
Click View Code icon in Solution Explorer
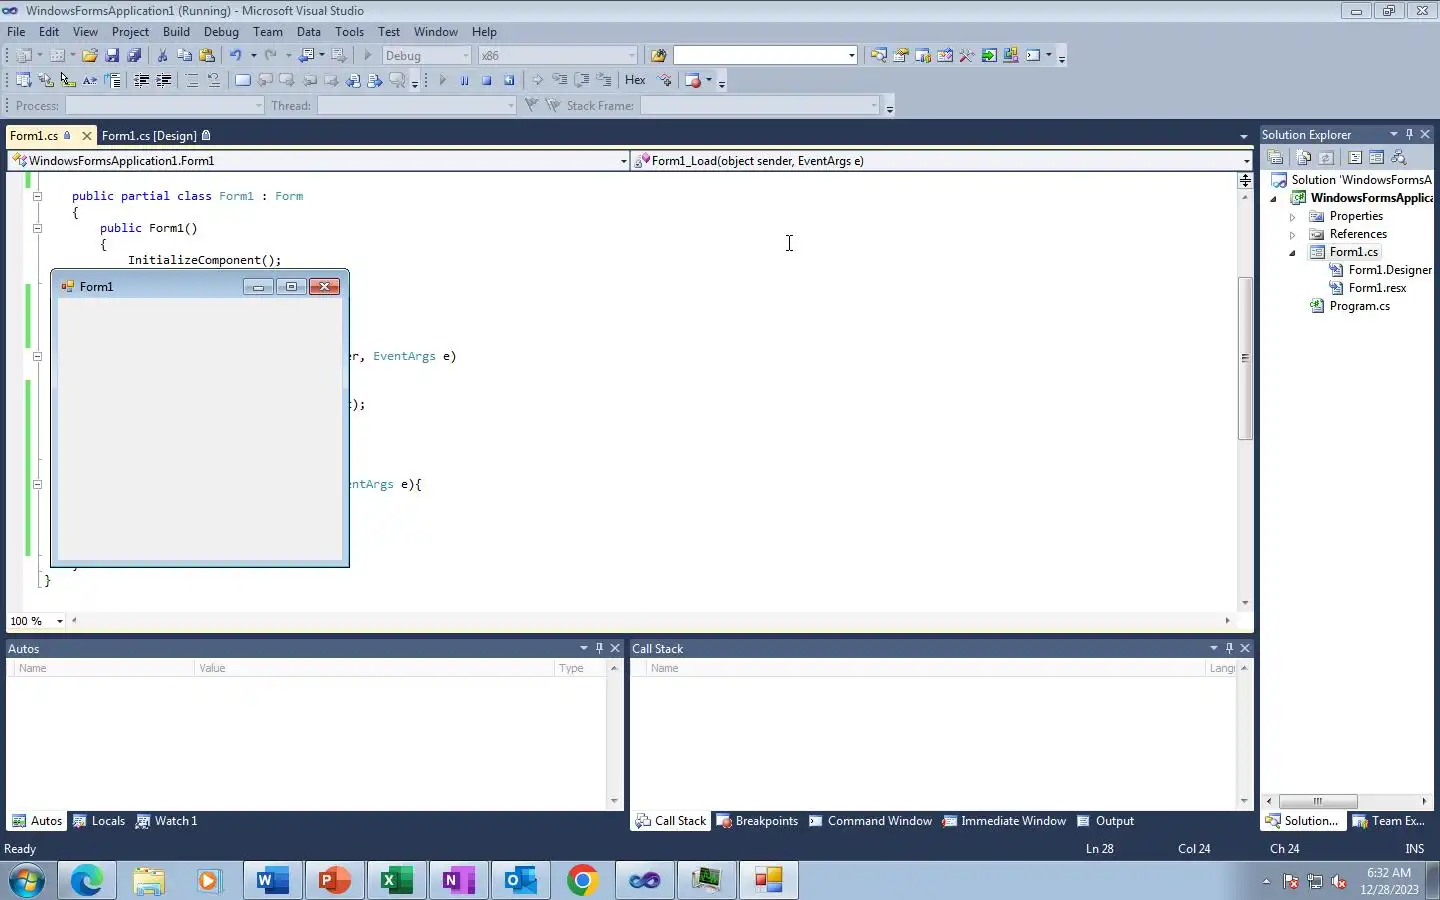click(x=1355, y=157)
